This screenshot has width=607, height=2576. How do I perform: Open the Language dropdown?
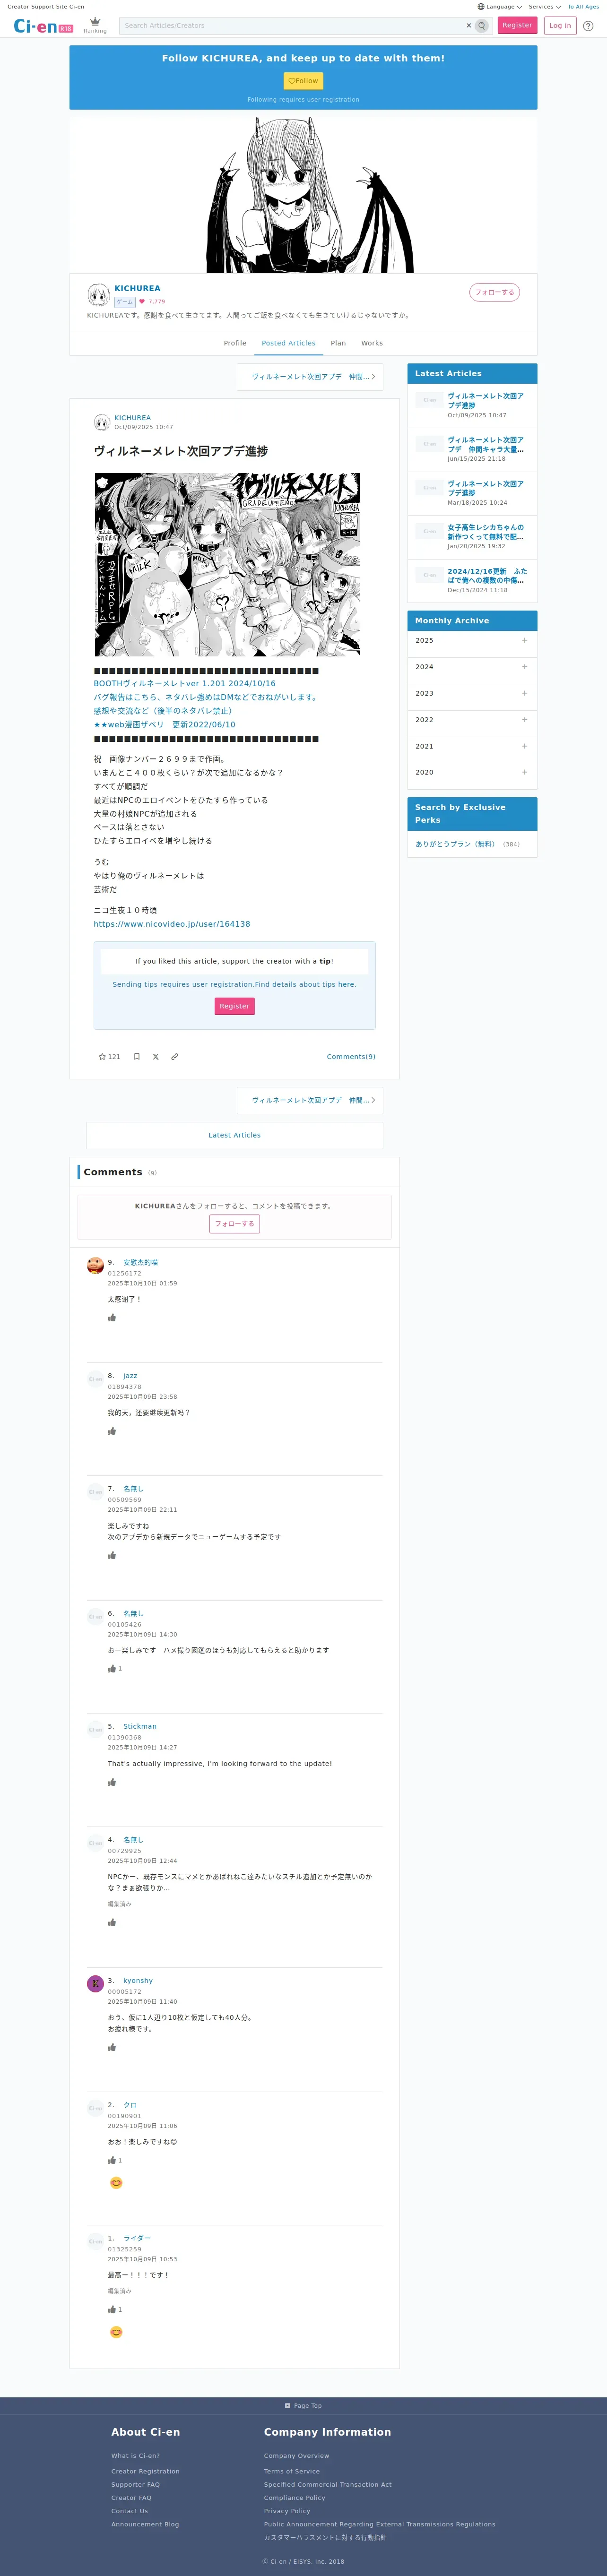pyautogui.click(x=500, y=7)
